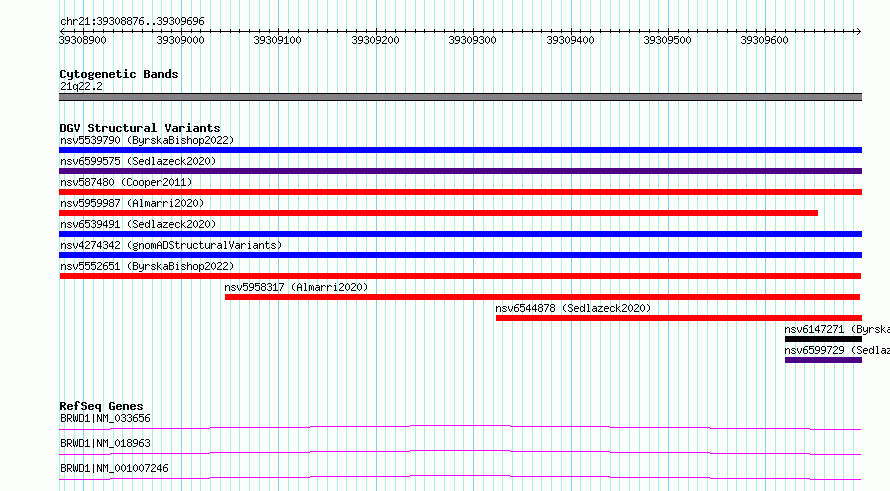Click ruler position 39309300
890x491 pixels.
(472, 40)
